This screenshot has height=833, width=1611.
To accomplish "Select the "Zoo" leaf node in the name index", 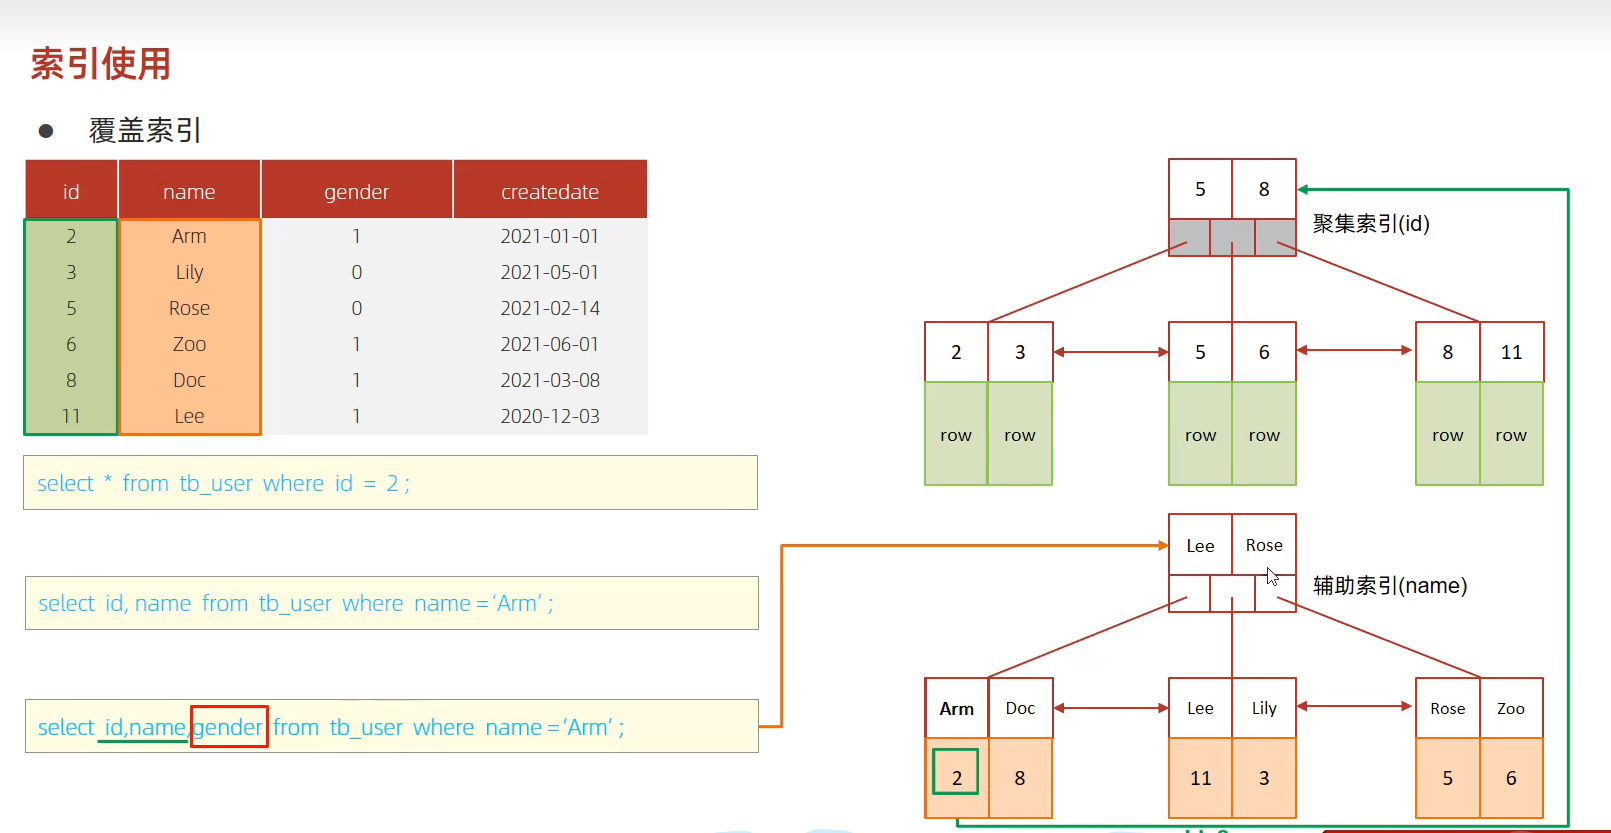I will 1510,708.
